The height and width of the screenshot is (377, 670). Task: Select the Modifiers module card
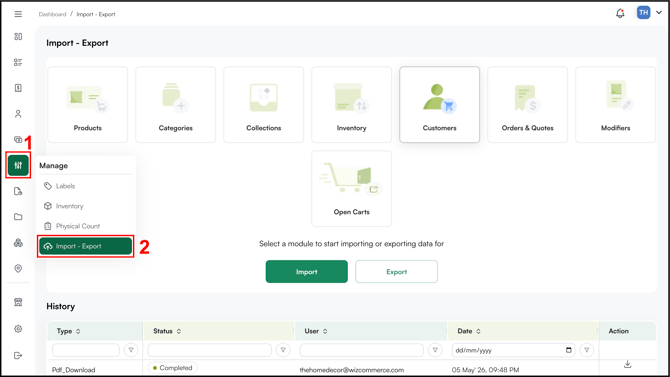pos(615,104)
